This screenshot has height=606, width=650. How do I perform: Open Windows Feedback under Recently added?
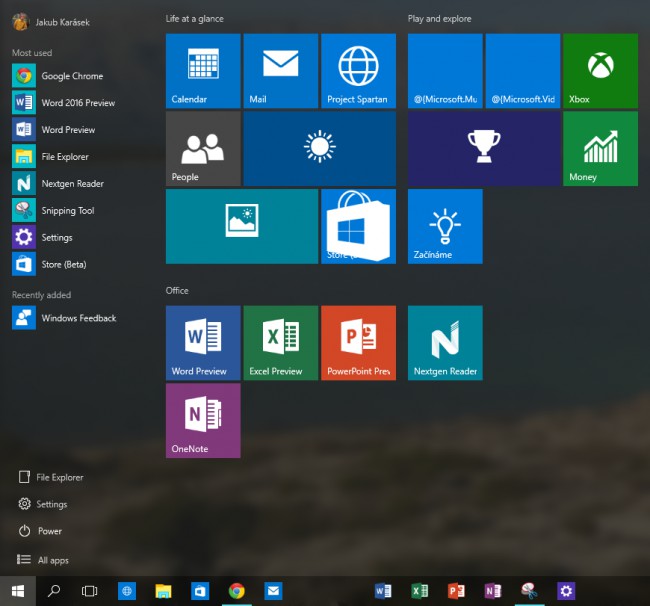(65, 318)
